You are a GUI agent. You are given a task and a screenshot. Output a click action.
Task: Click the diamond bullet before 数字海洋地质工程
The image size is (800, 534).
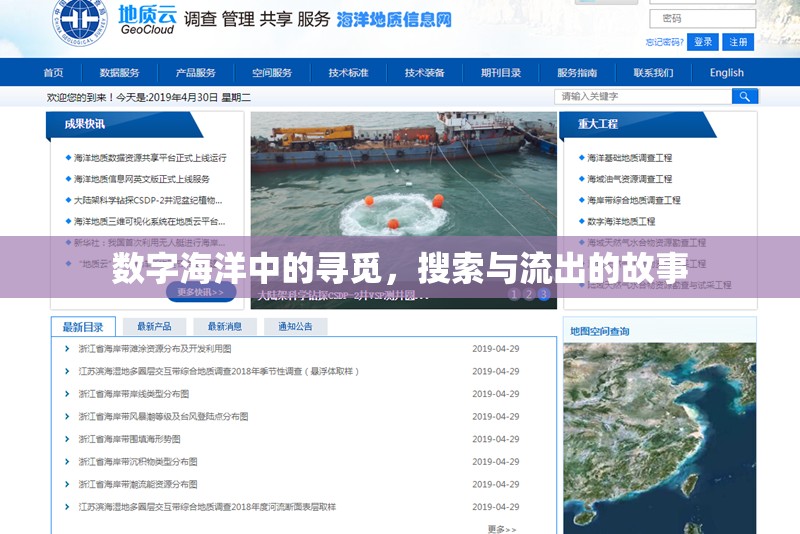click(x=581, y=221)
